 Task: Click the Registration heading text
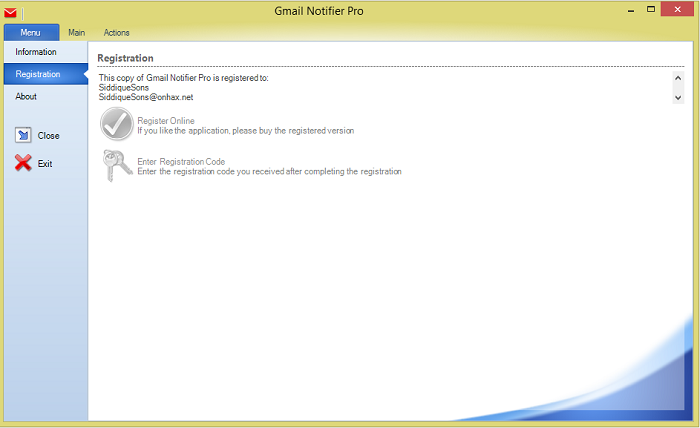click(x=125, y=58)
